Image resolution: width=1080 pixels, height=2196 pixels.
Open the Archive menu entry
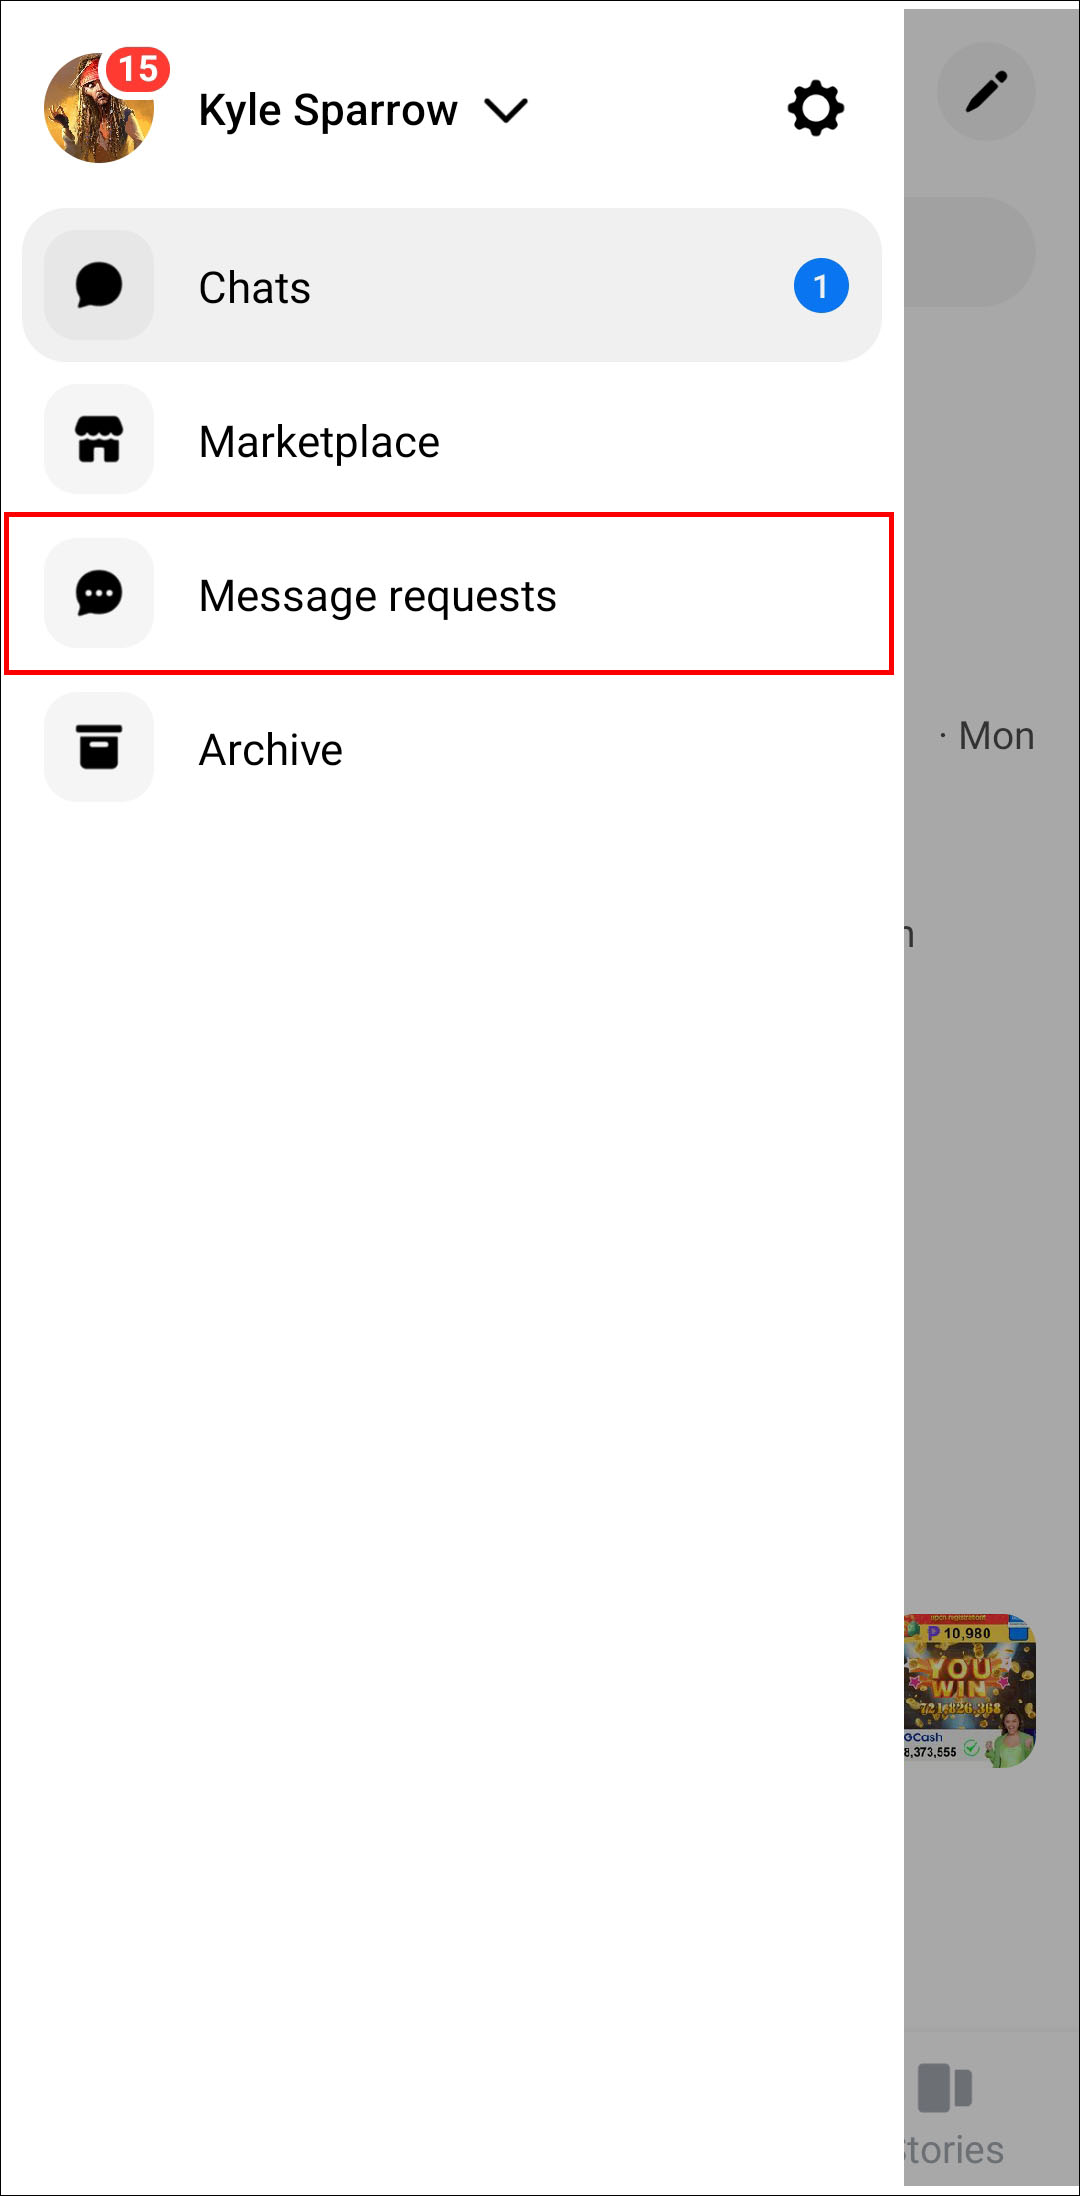[452, 748]
